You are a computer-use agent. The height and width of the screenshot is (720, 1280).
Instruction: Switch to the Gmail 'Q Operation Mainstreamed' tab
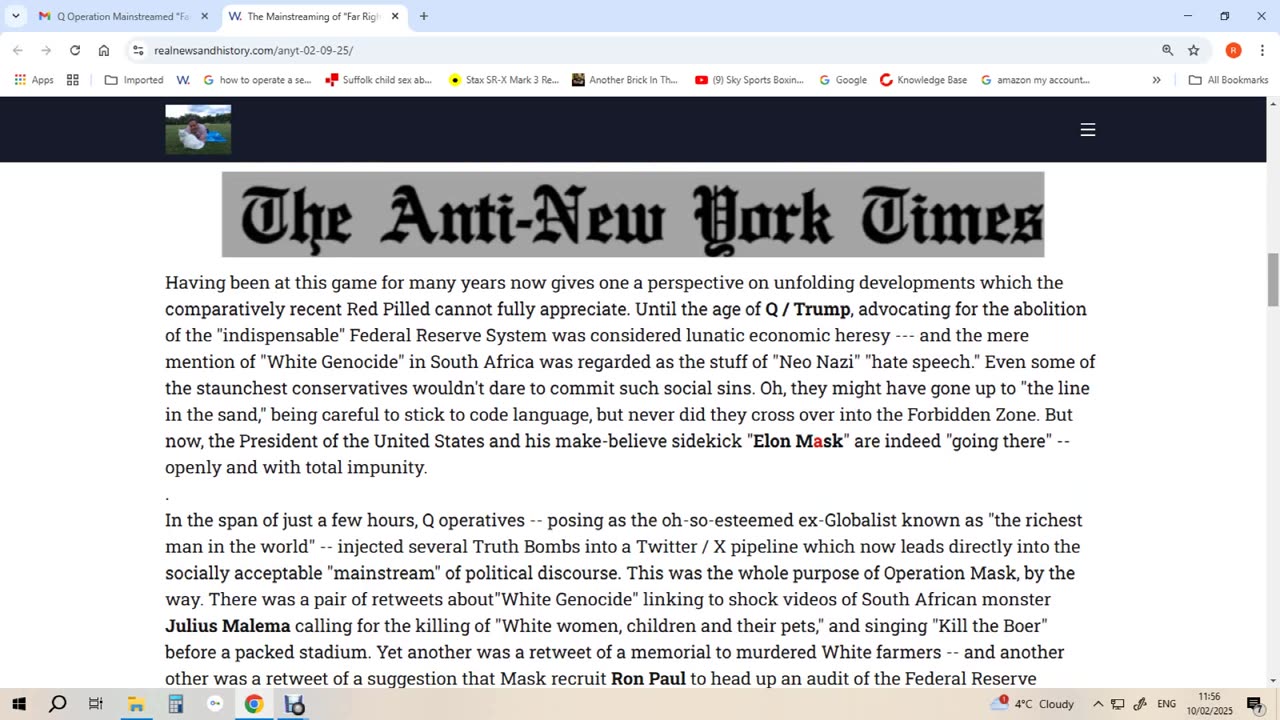[x=123, y=16]
